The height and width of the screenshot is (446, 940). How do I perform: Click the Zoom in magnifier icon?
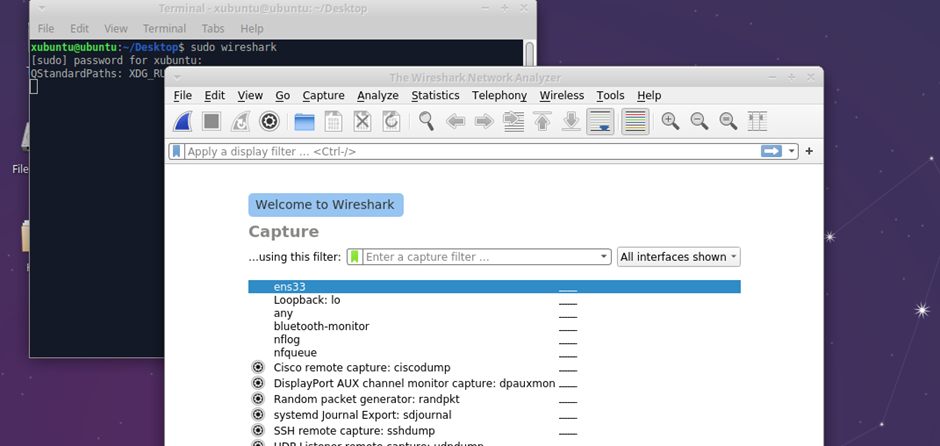pyautogui.click(x=670, y=122)
